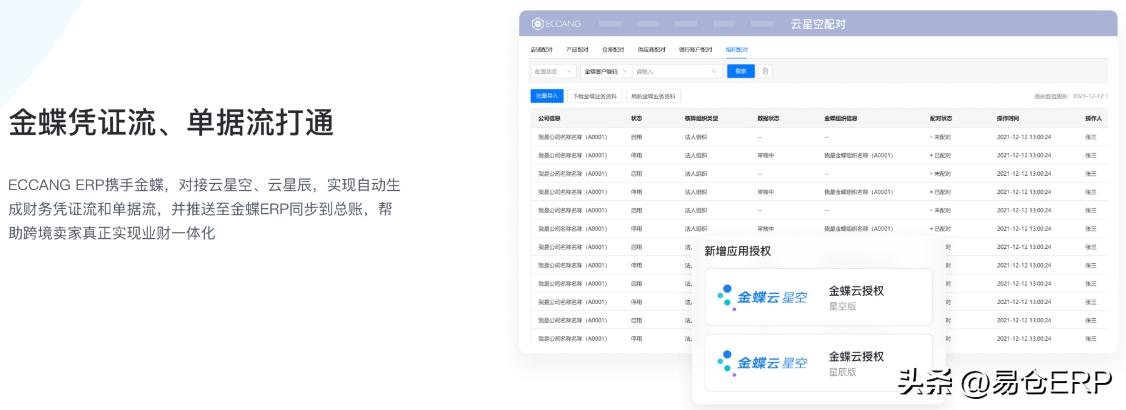Click the 下载金蝶业务资料 button

[x=595, y=95]
